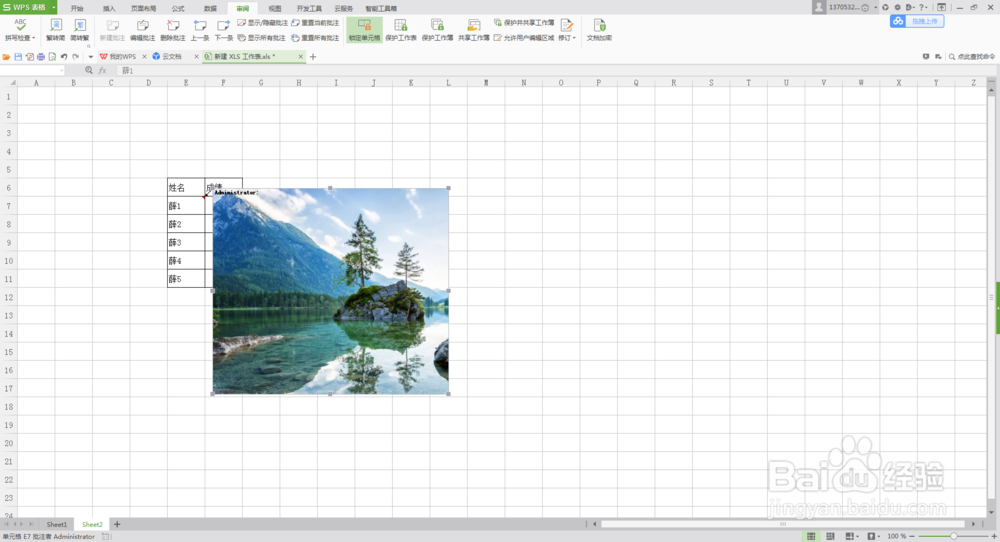Toggle 显示所有批注 show all comments

(x=261, y=38)
